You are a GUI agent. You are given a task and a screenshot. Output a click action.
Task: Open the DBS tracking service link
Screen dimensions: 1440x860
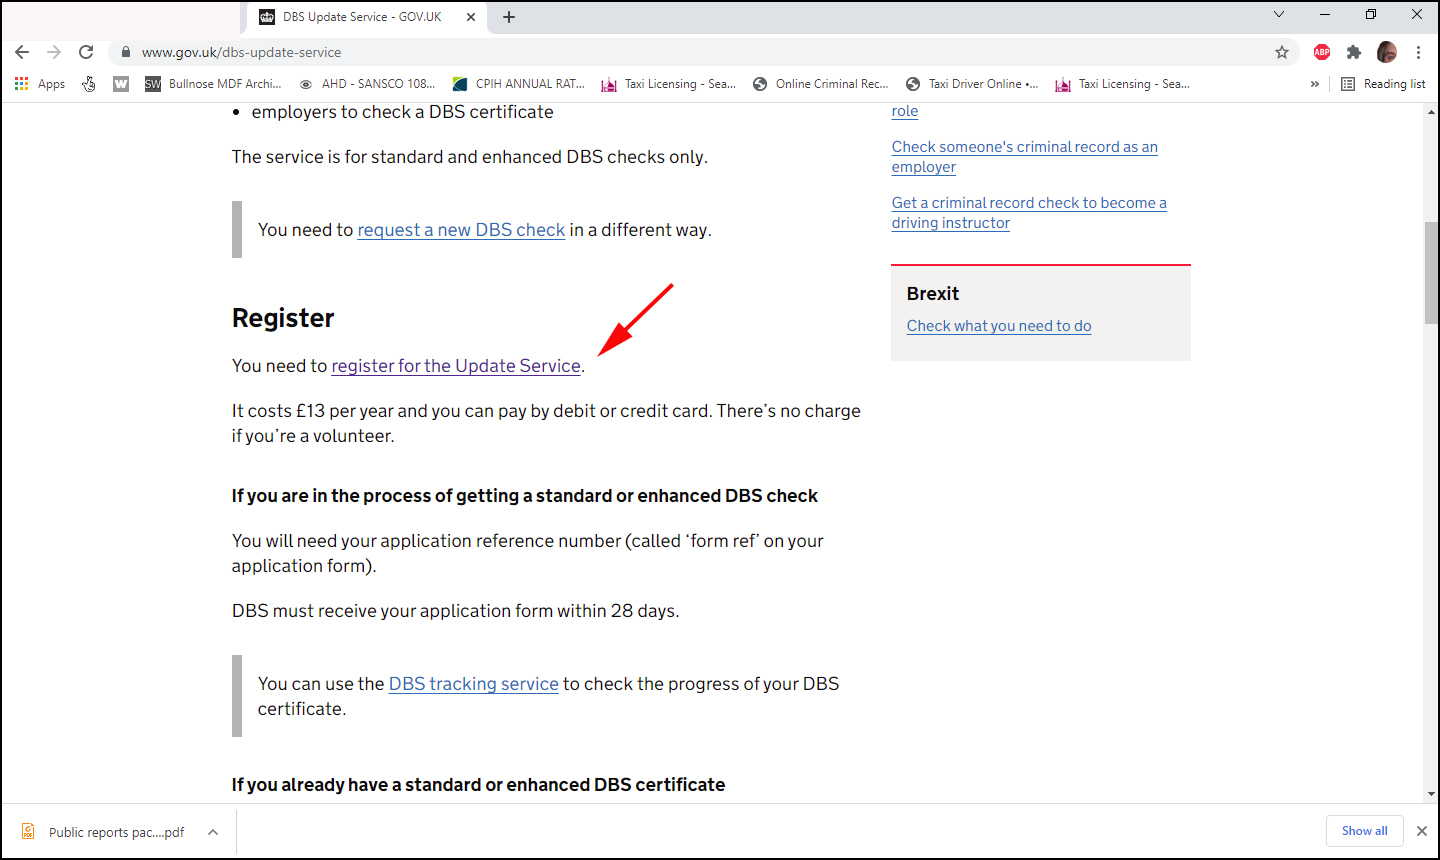(x=473, y=684)
